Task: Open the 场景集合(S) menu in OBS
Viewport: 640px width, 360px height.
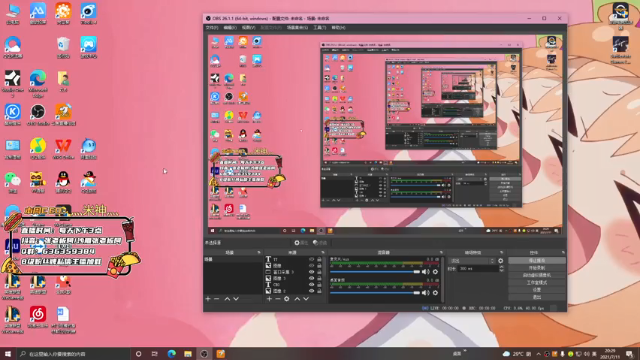Action: point(297,28)
